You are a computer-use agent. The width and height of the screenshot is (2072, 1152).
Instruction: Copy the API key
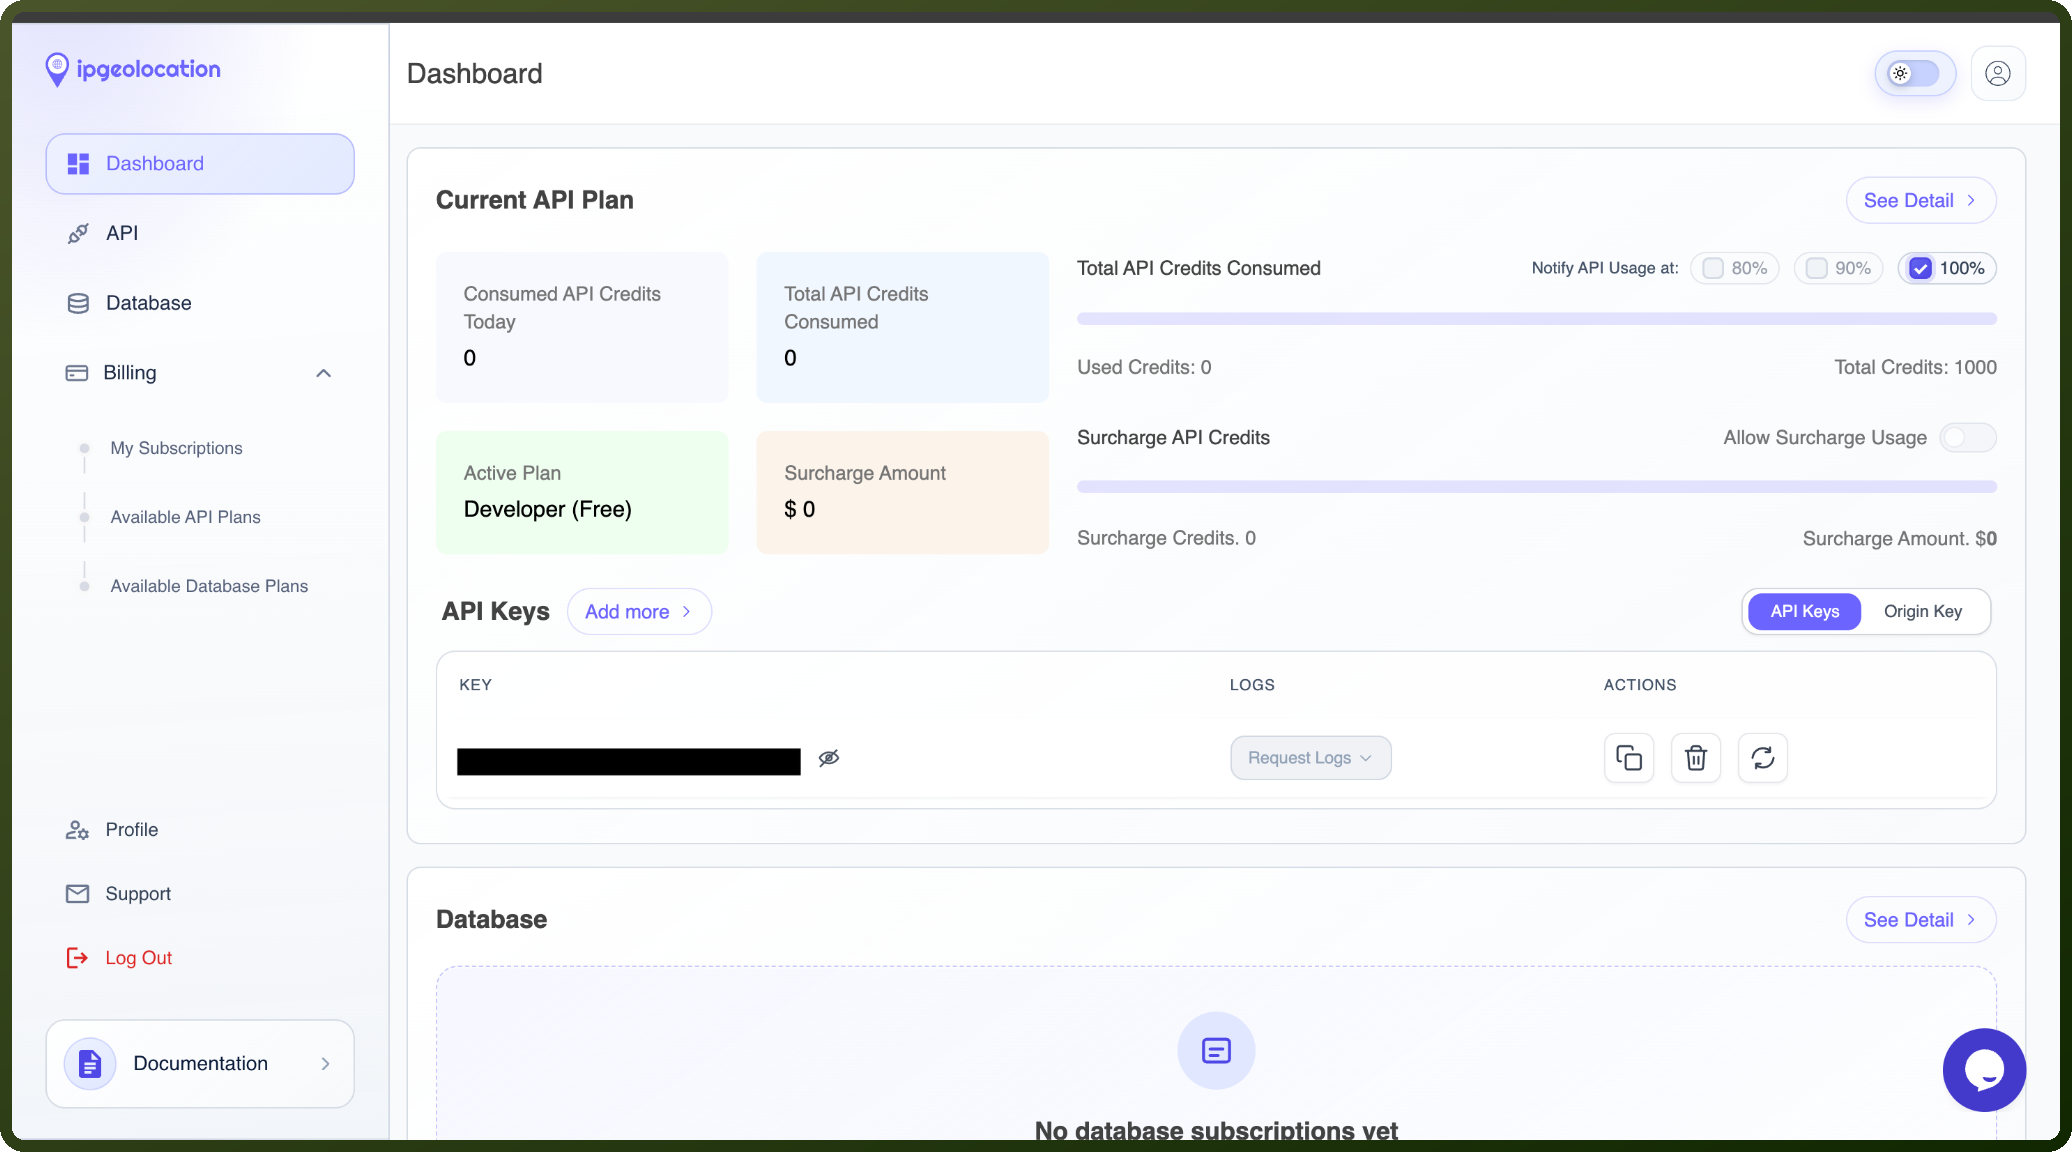[x=1629, y=758]
